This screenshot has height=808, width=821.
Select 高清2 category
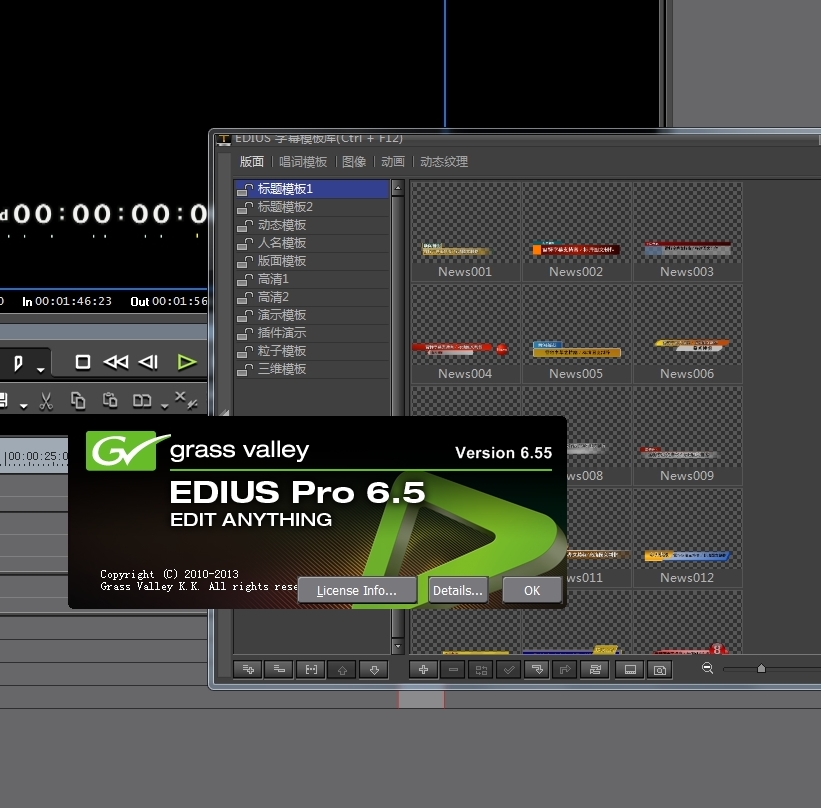(312, 297)
